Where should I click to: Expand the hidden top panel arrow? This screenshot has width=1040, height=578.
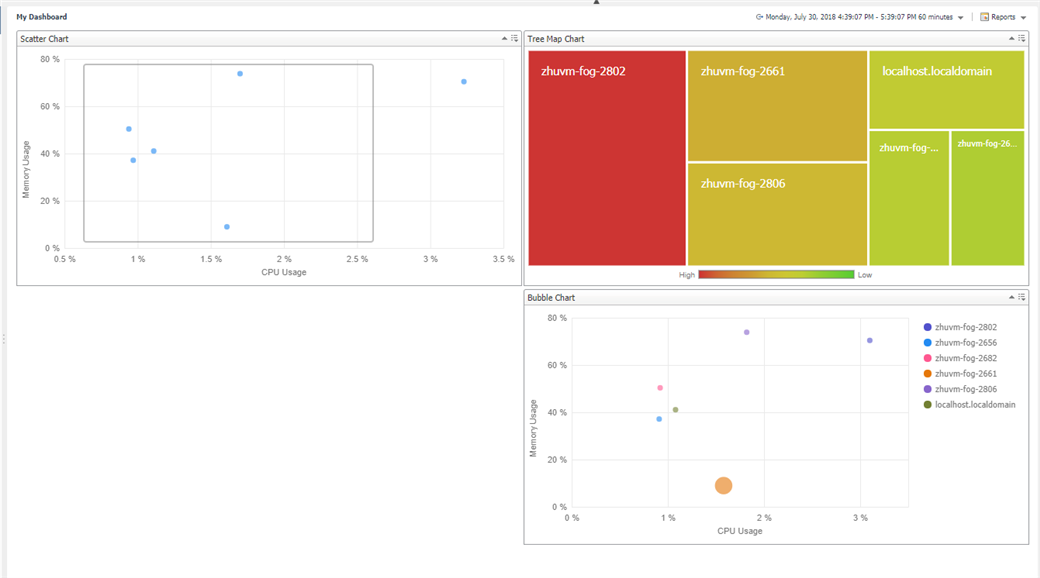[x=596, y=2]
